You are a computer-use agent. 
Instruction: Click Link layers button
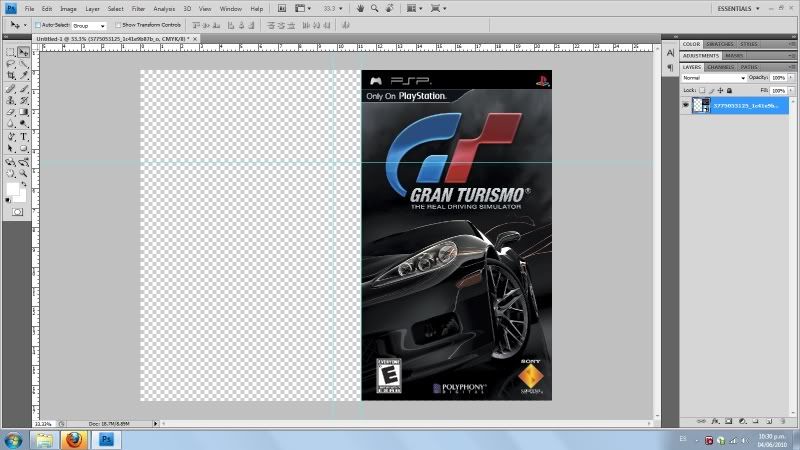click(x=702, y=421)
